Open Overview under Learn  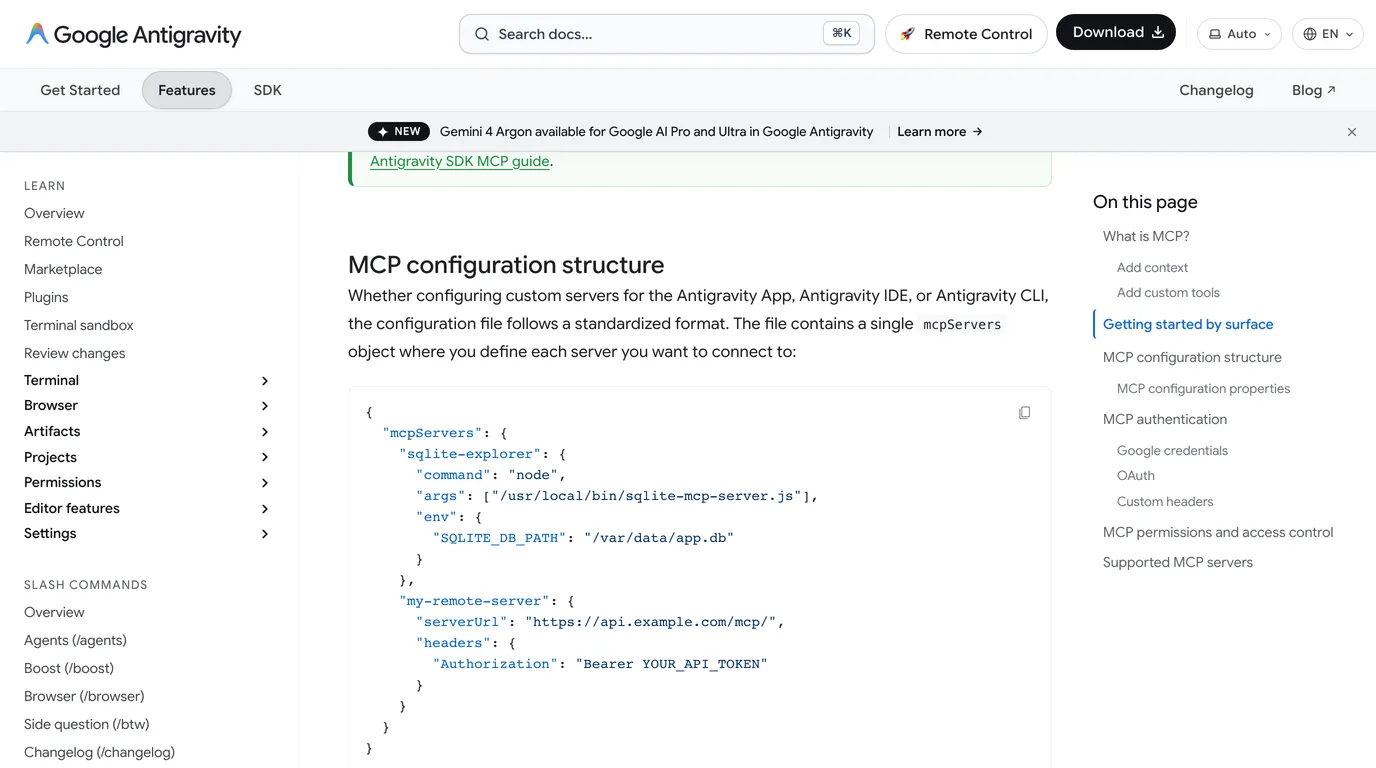(54, 213)
